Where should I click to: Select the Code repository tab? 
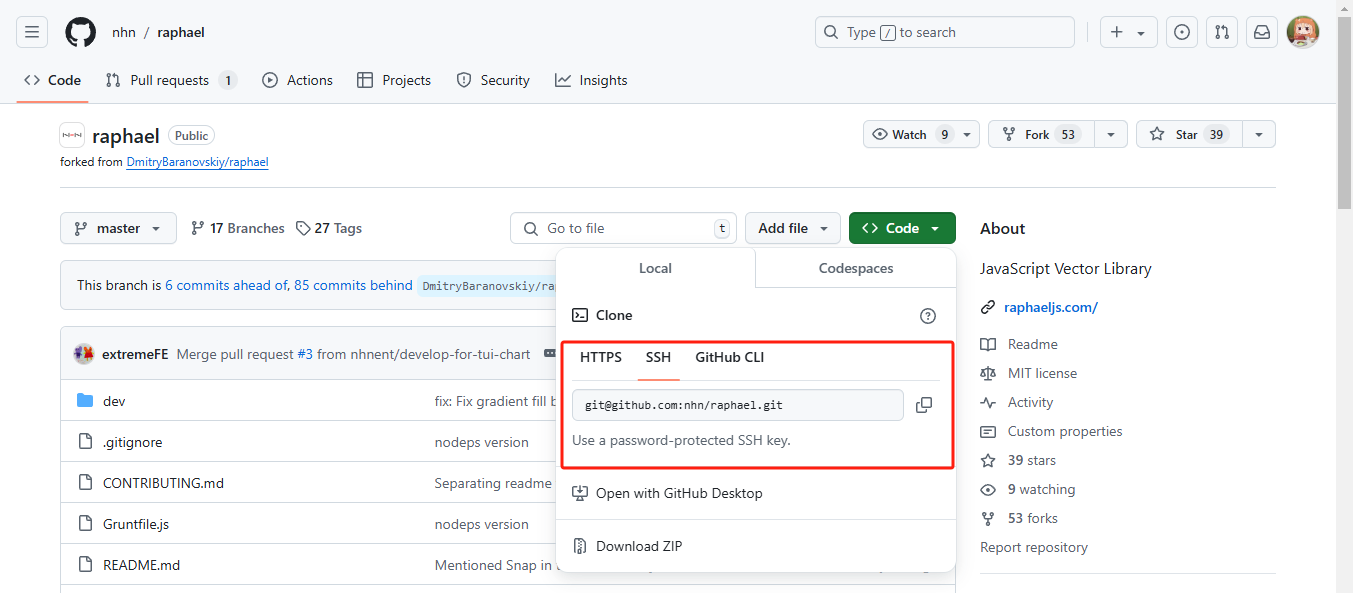pyautogui.click(x=52, y=80)
